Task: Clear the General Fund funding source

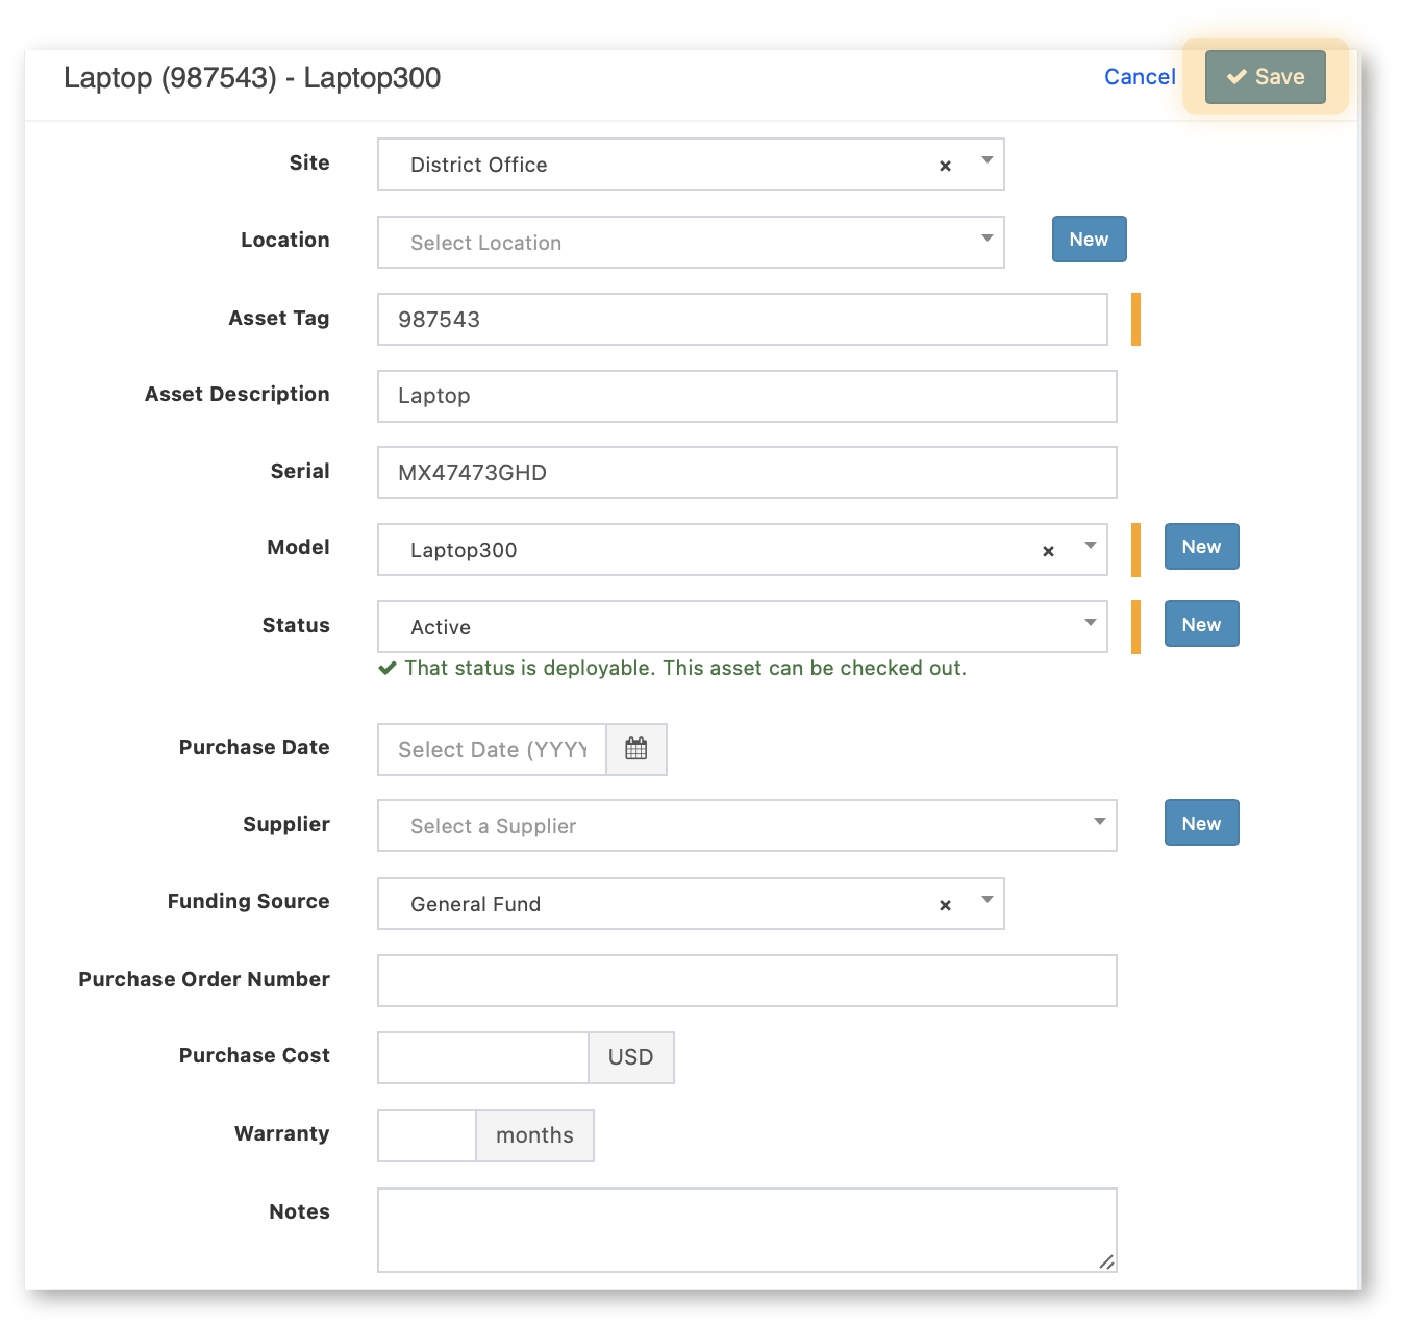Action: [x=945, y=905]
